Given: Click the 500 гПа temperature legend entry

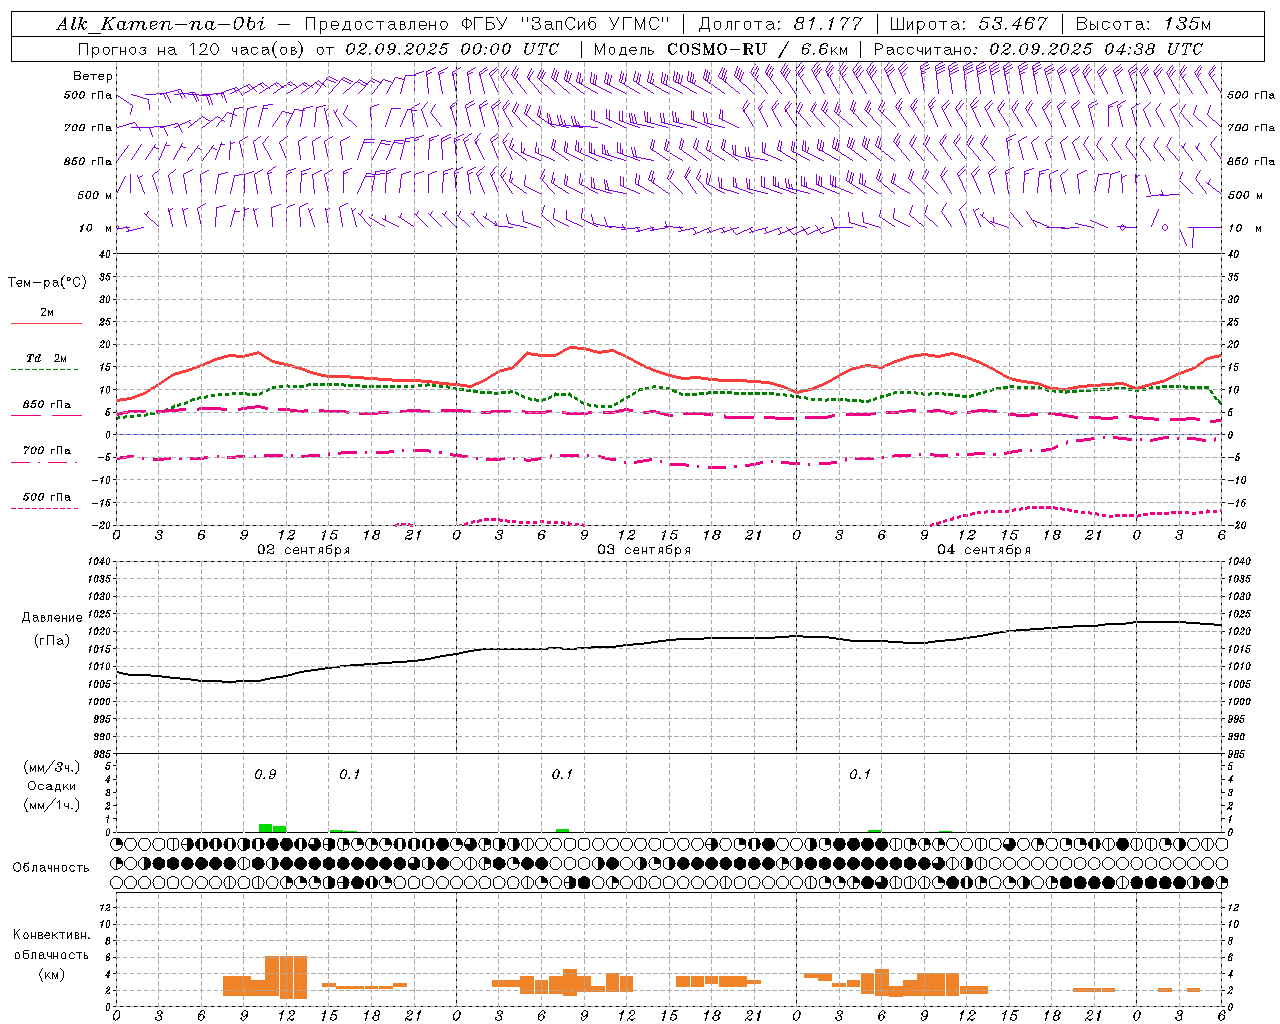Looking at the screenshot, I should (x=47, y=497).
